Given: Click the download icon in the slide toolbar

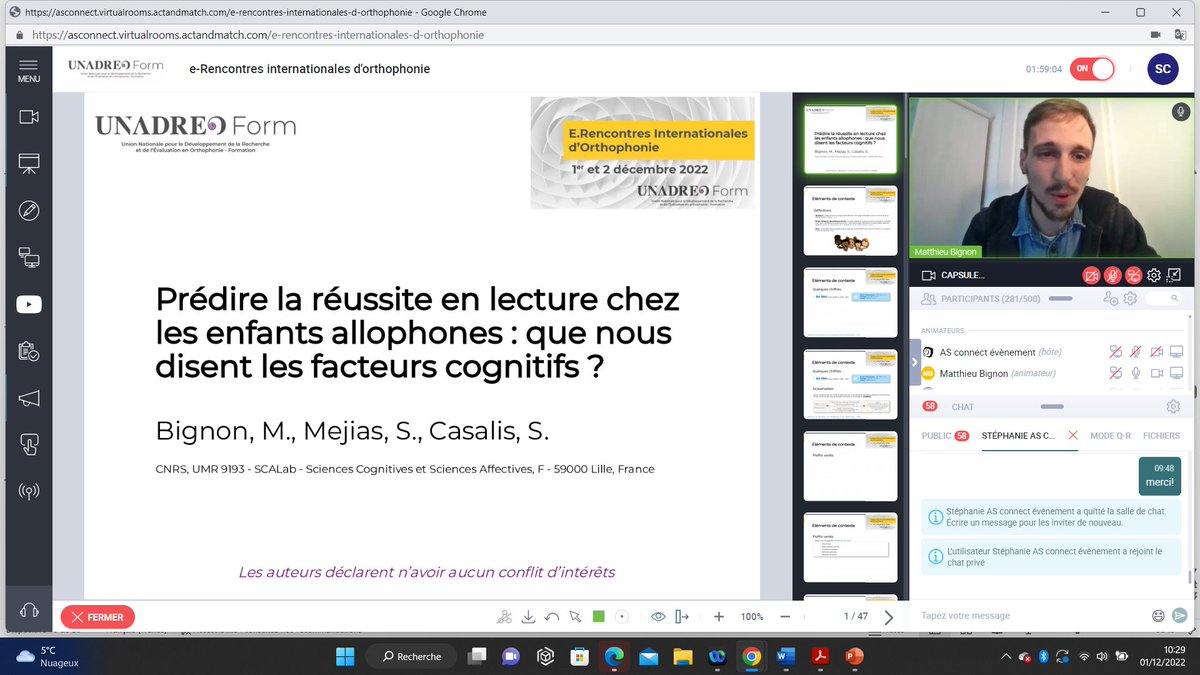Looking at the screenshot, I should 528,617.
